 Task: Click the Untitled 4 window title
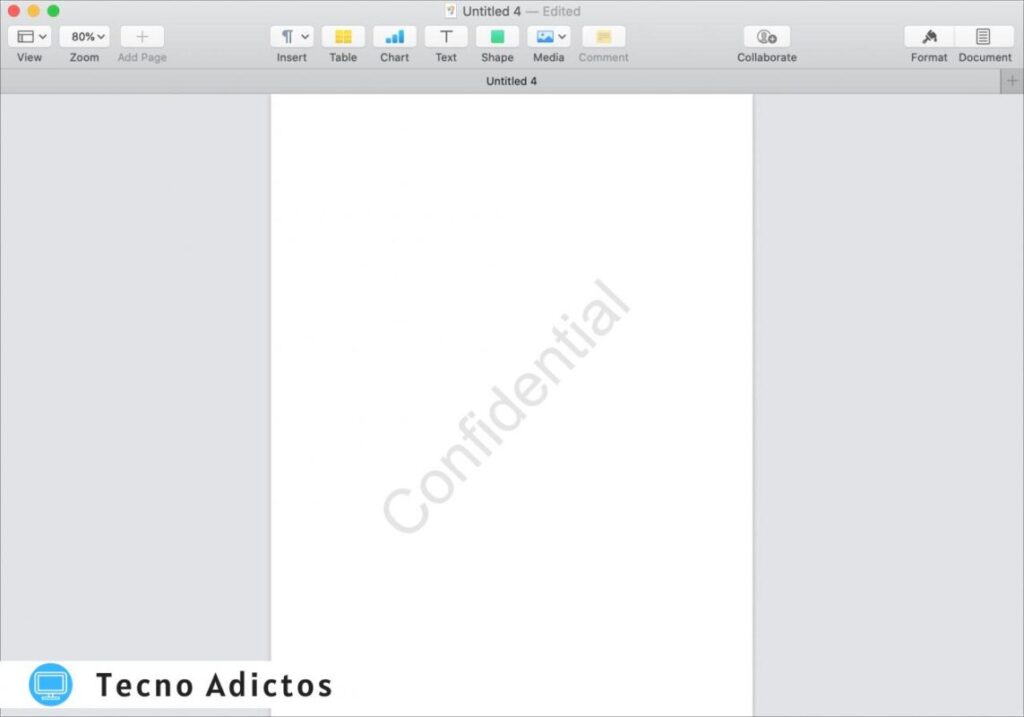tap(491, 11)
